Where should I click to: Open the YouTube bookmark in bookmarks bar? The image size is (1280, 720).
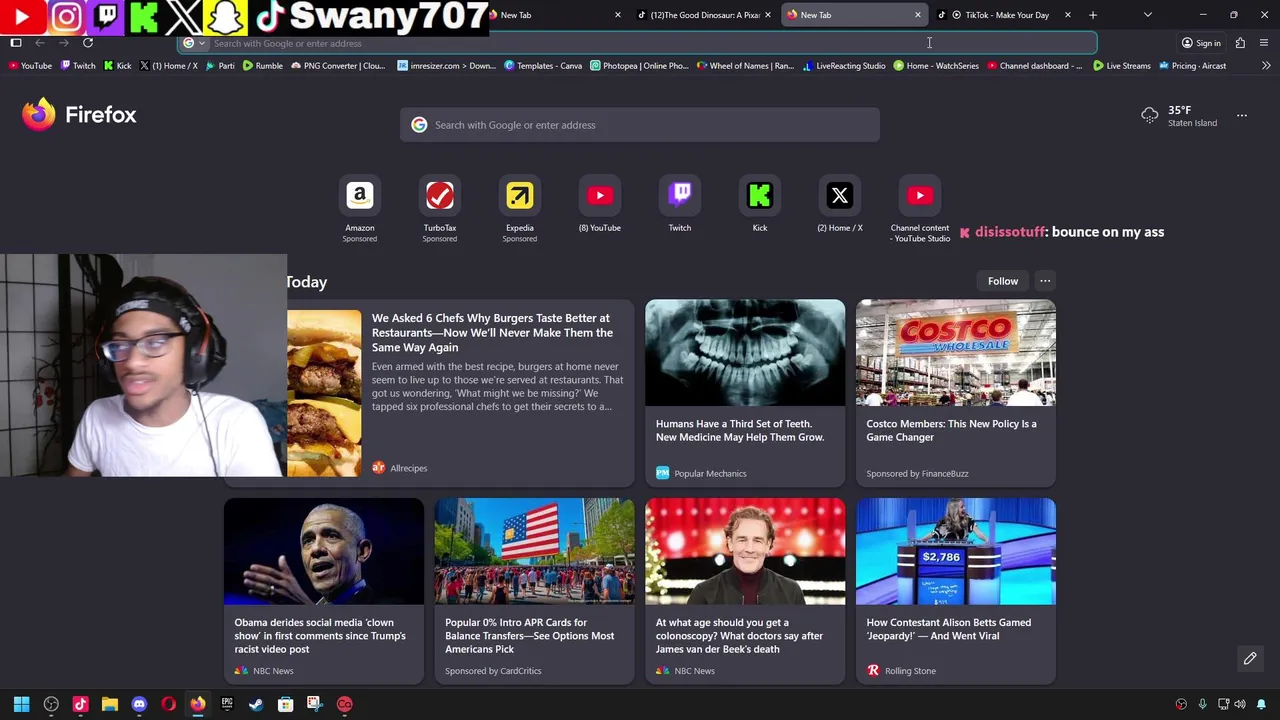pyautogui.click(x=29, y=66)
